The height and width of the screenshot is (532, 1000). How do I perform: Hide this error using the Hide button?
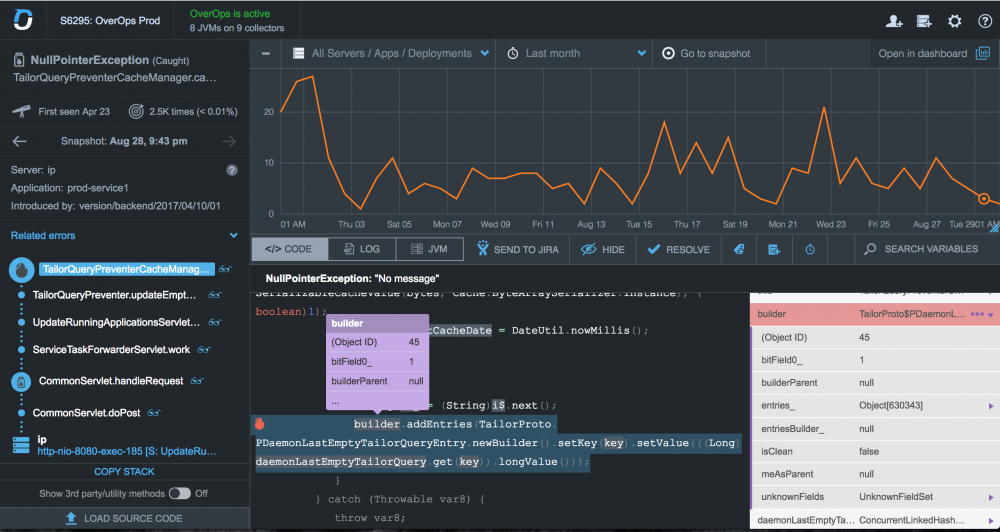(602, 249)
